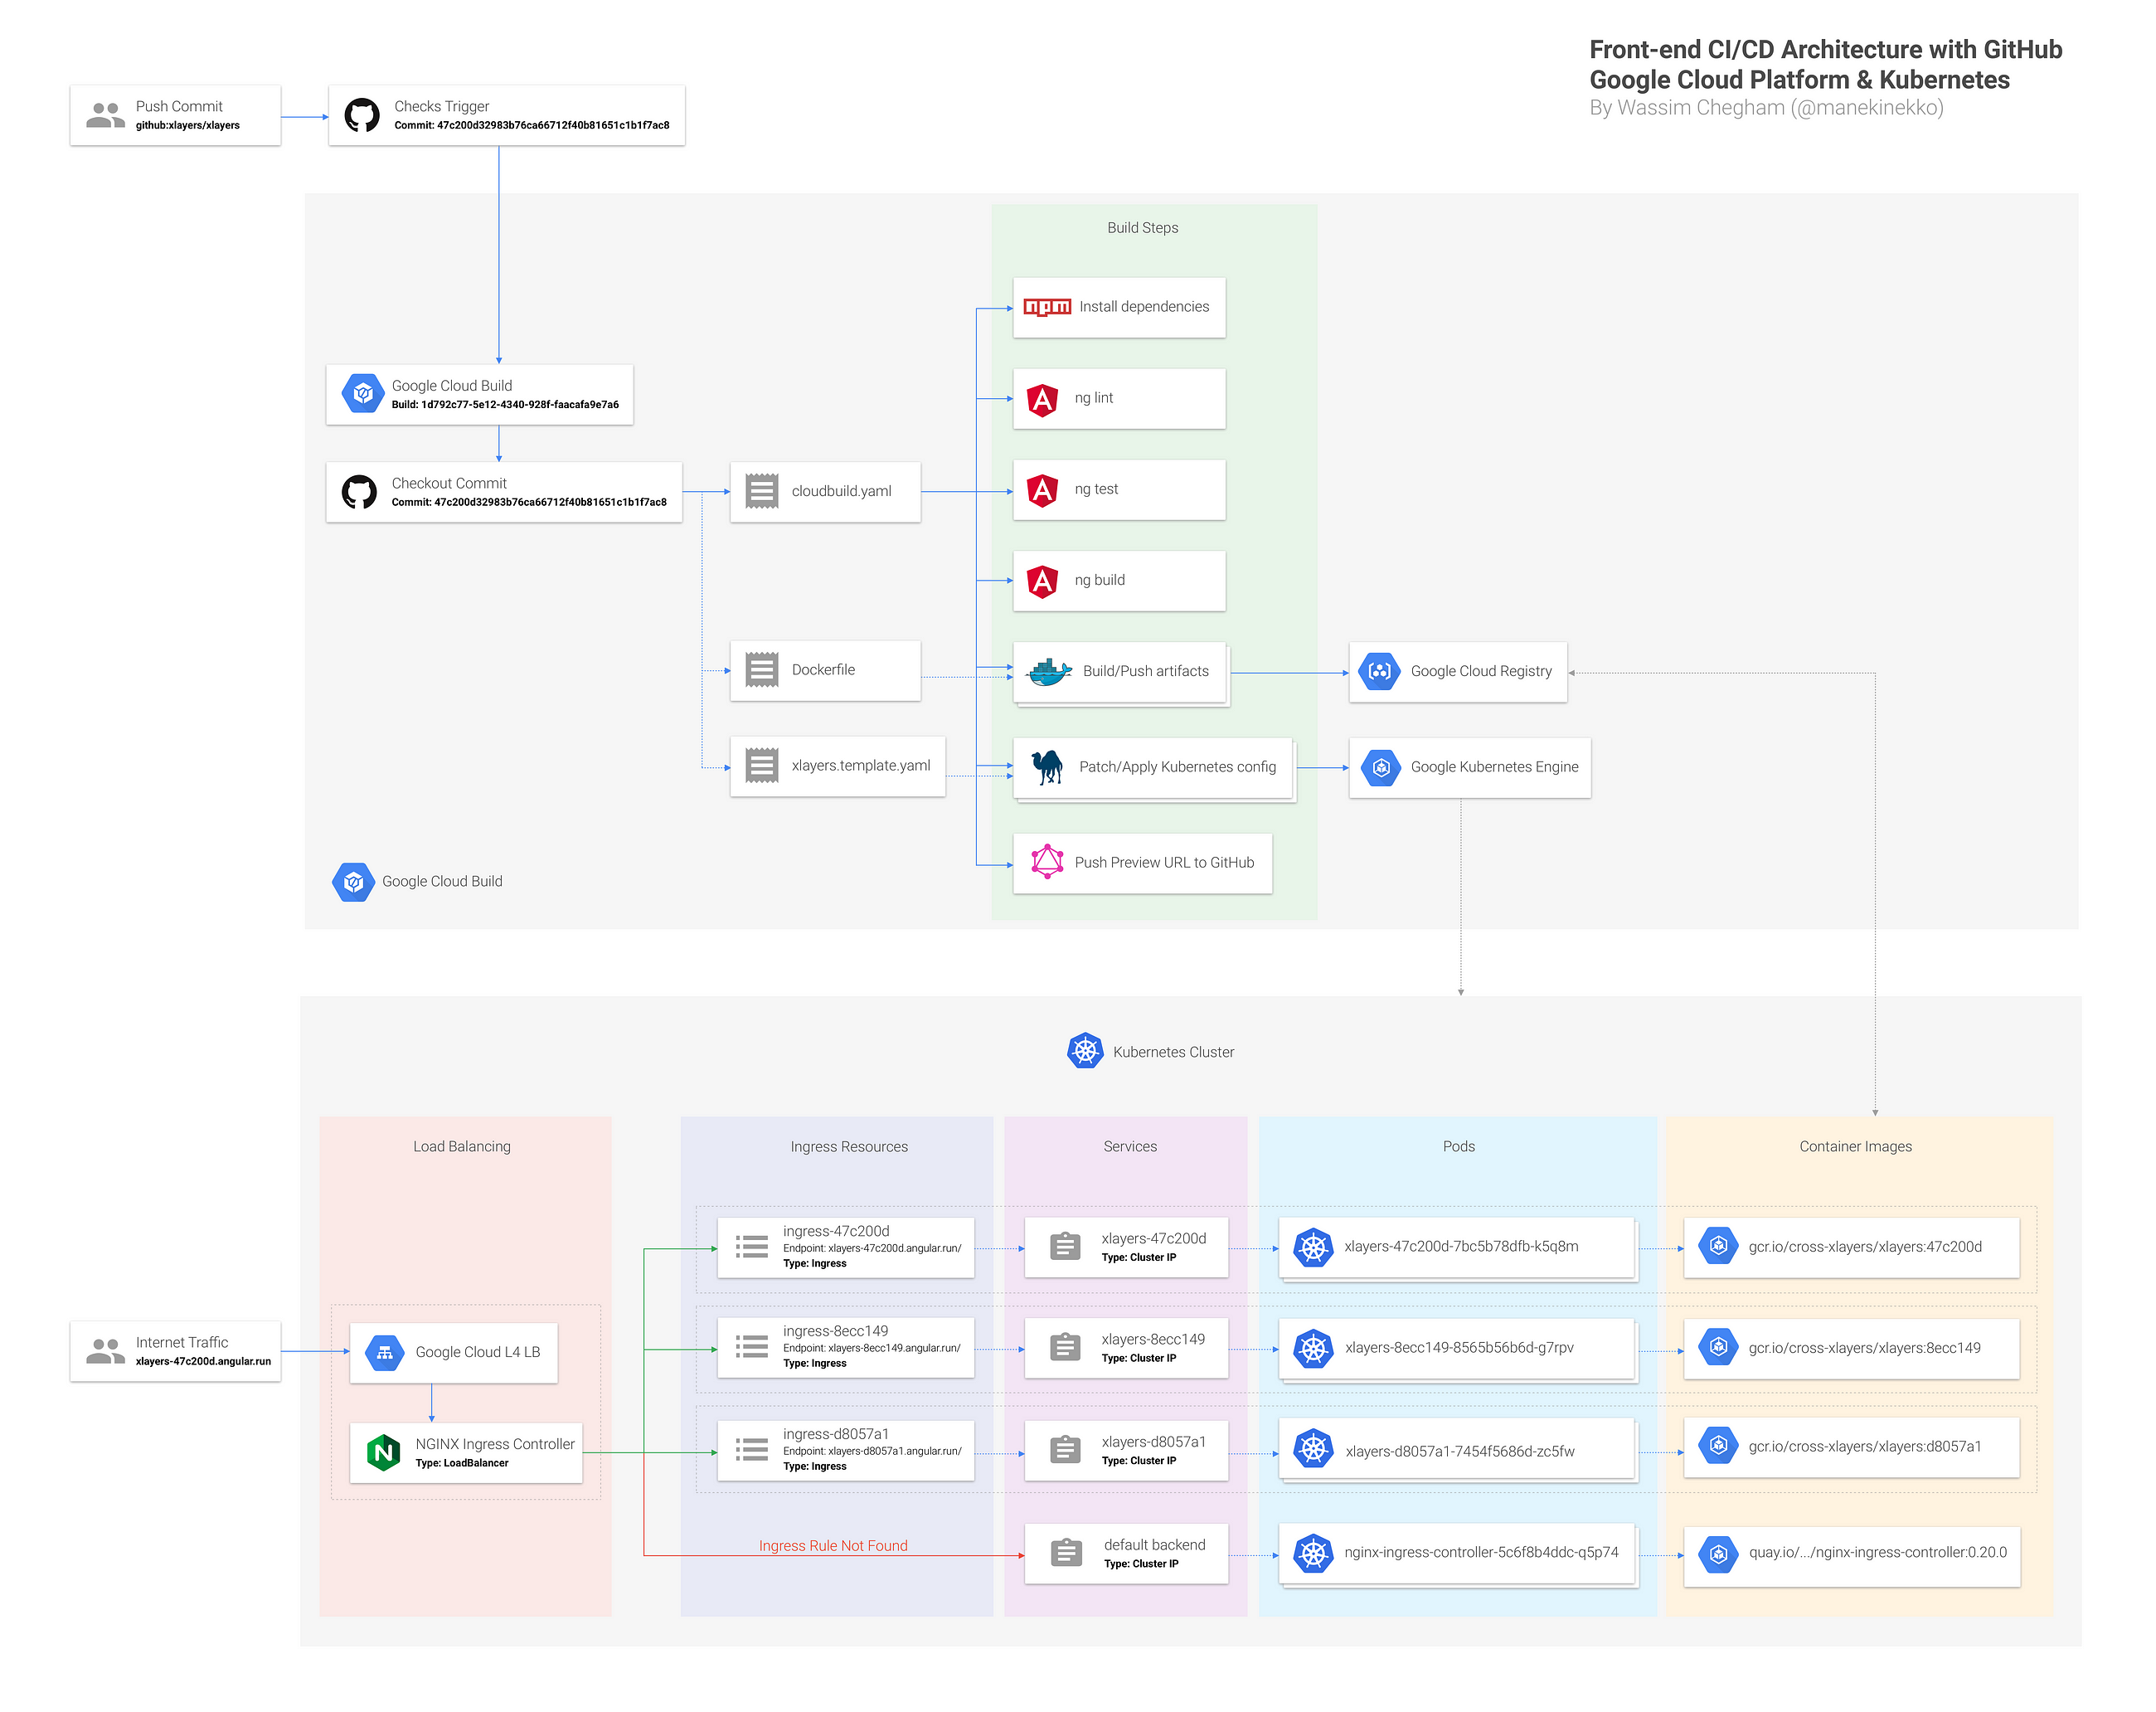Screen dimensions: 2156x1712
Task: Click the 'Push Preview URL to GitHub' label
Action: [1164, 863]
